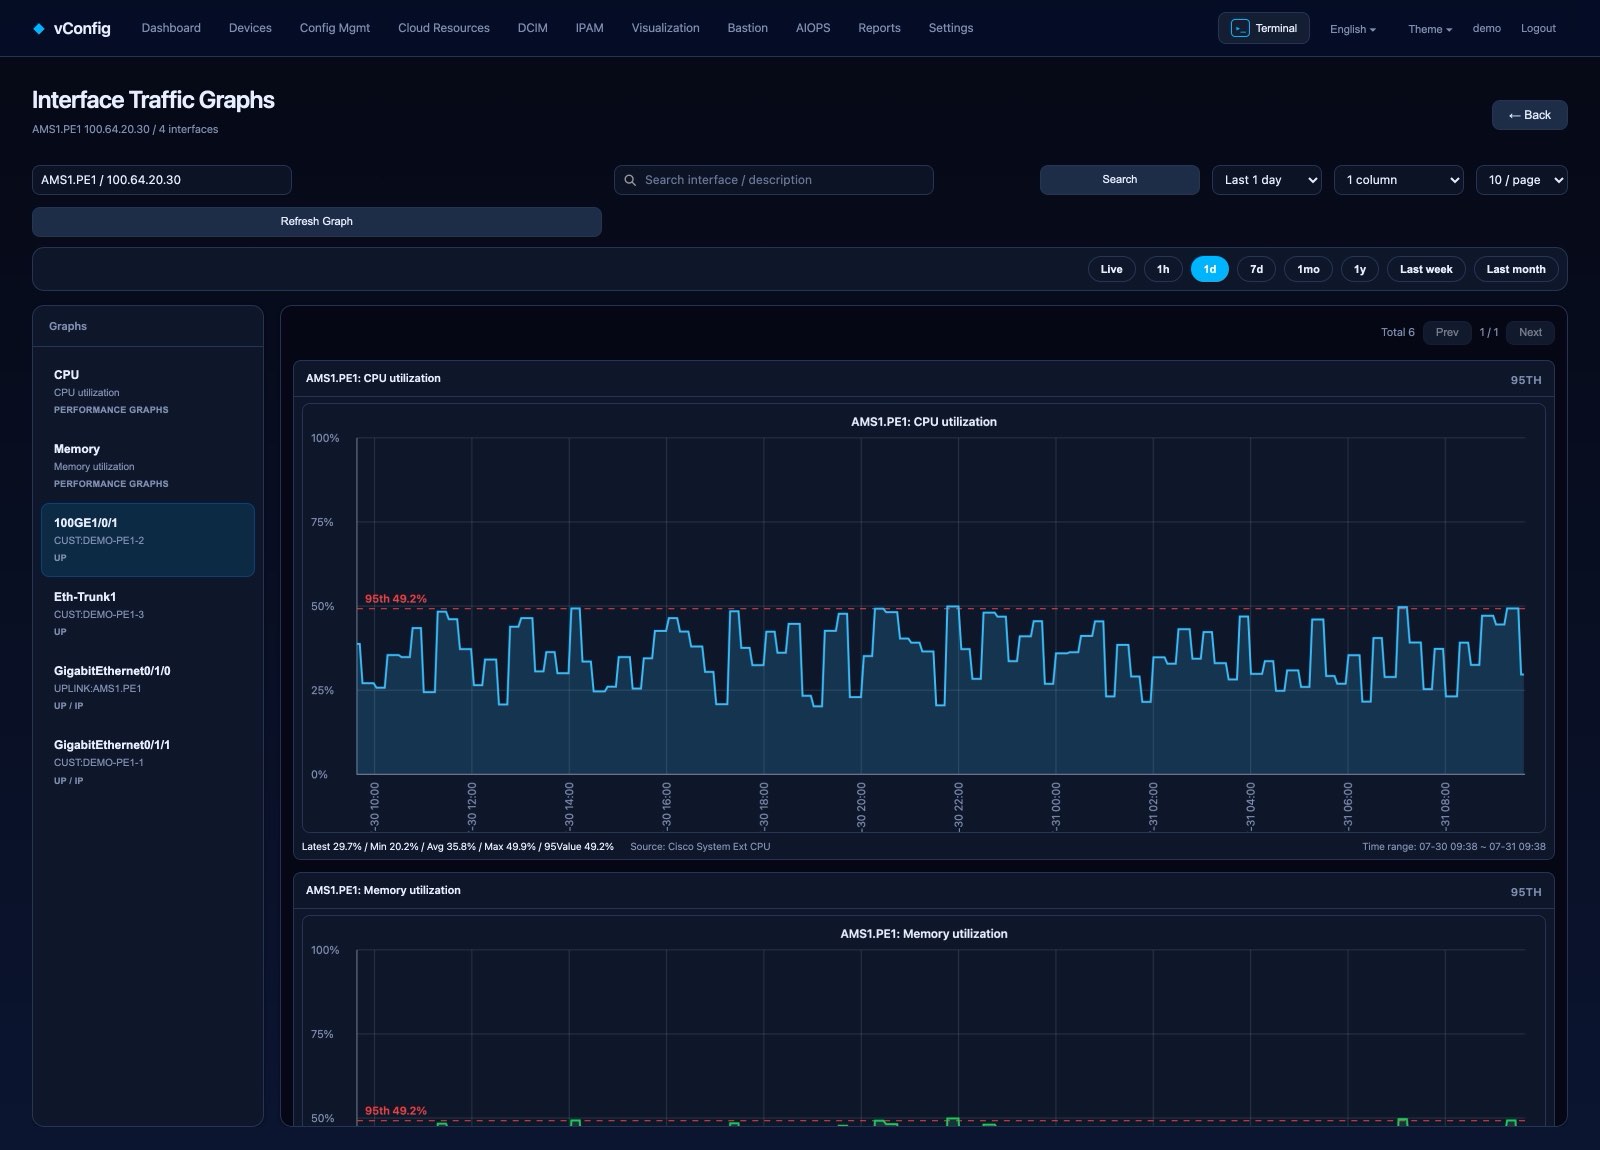Expand the English language dropdown
Viewport: 1600px width, 1150px height.
point(1352,29)
